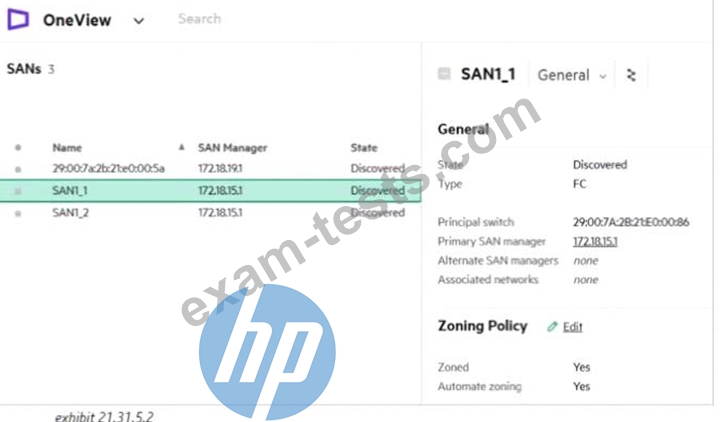The height and width of the screenshot is (422, 720).
Task: Open the SAN1_1 activity panel icon
Action: point(631,75)
